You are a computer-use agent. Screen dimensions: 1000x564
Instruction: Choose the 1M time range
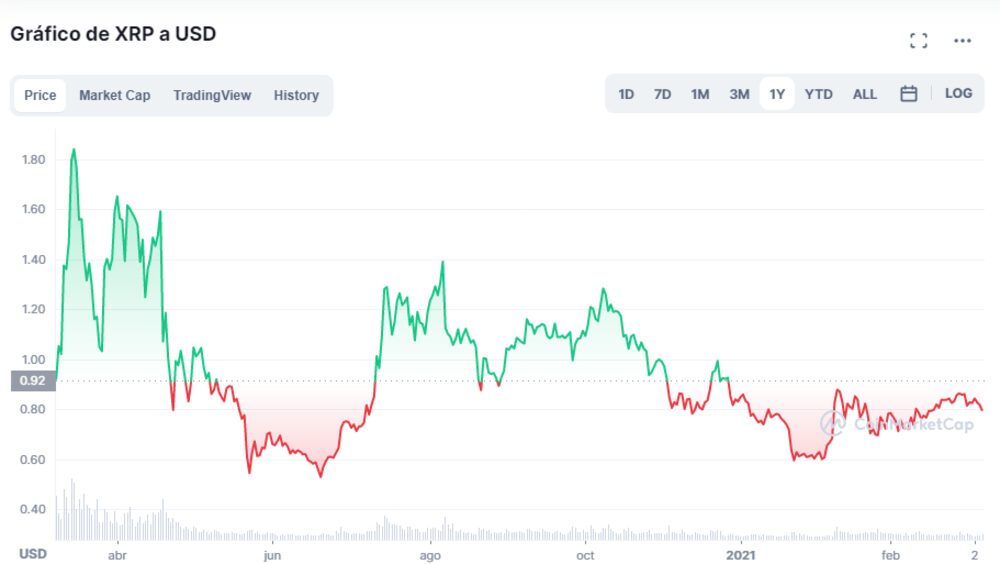click(700, 94)
